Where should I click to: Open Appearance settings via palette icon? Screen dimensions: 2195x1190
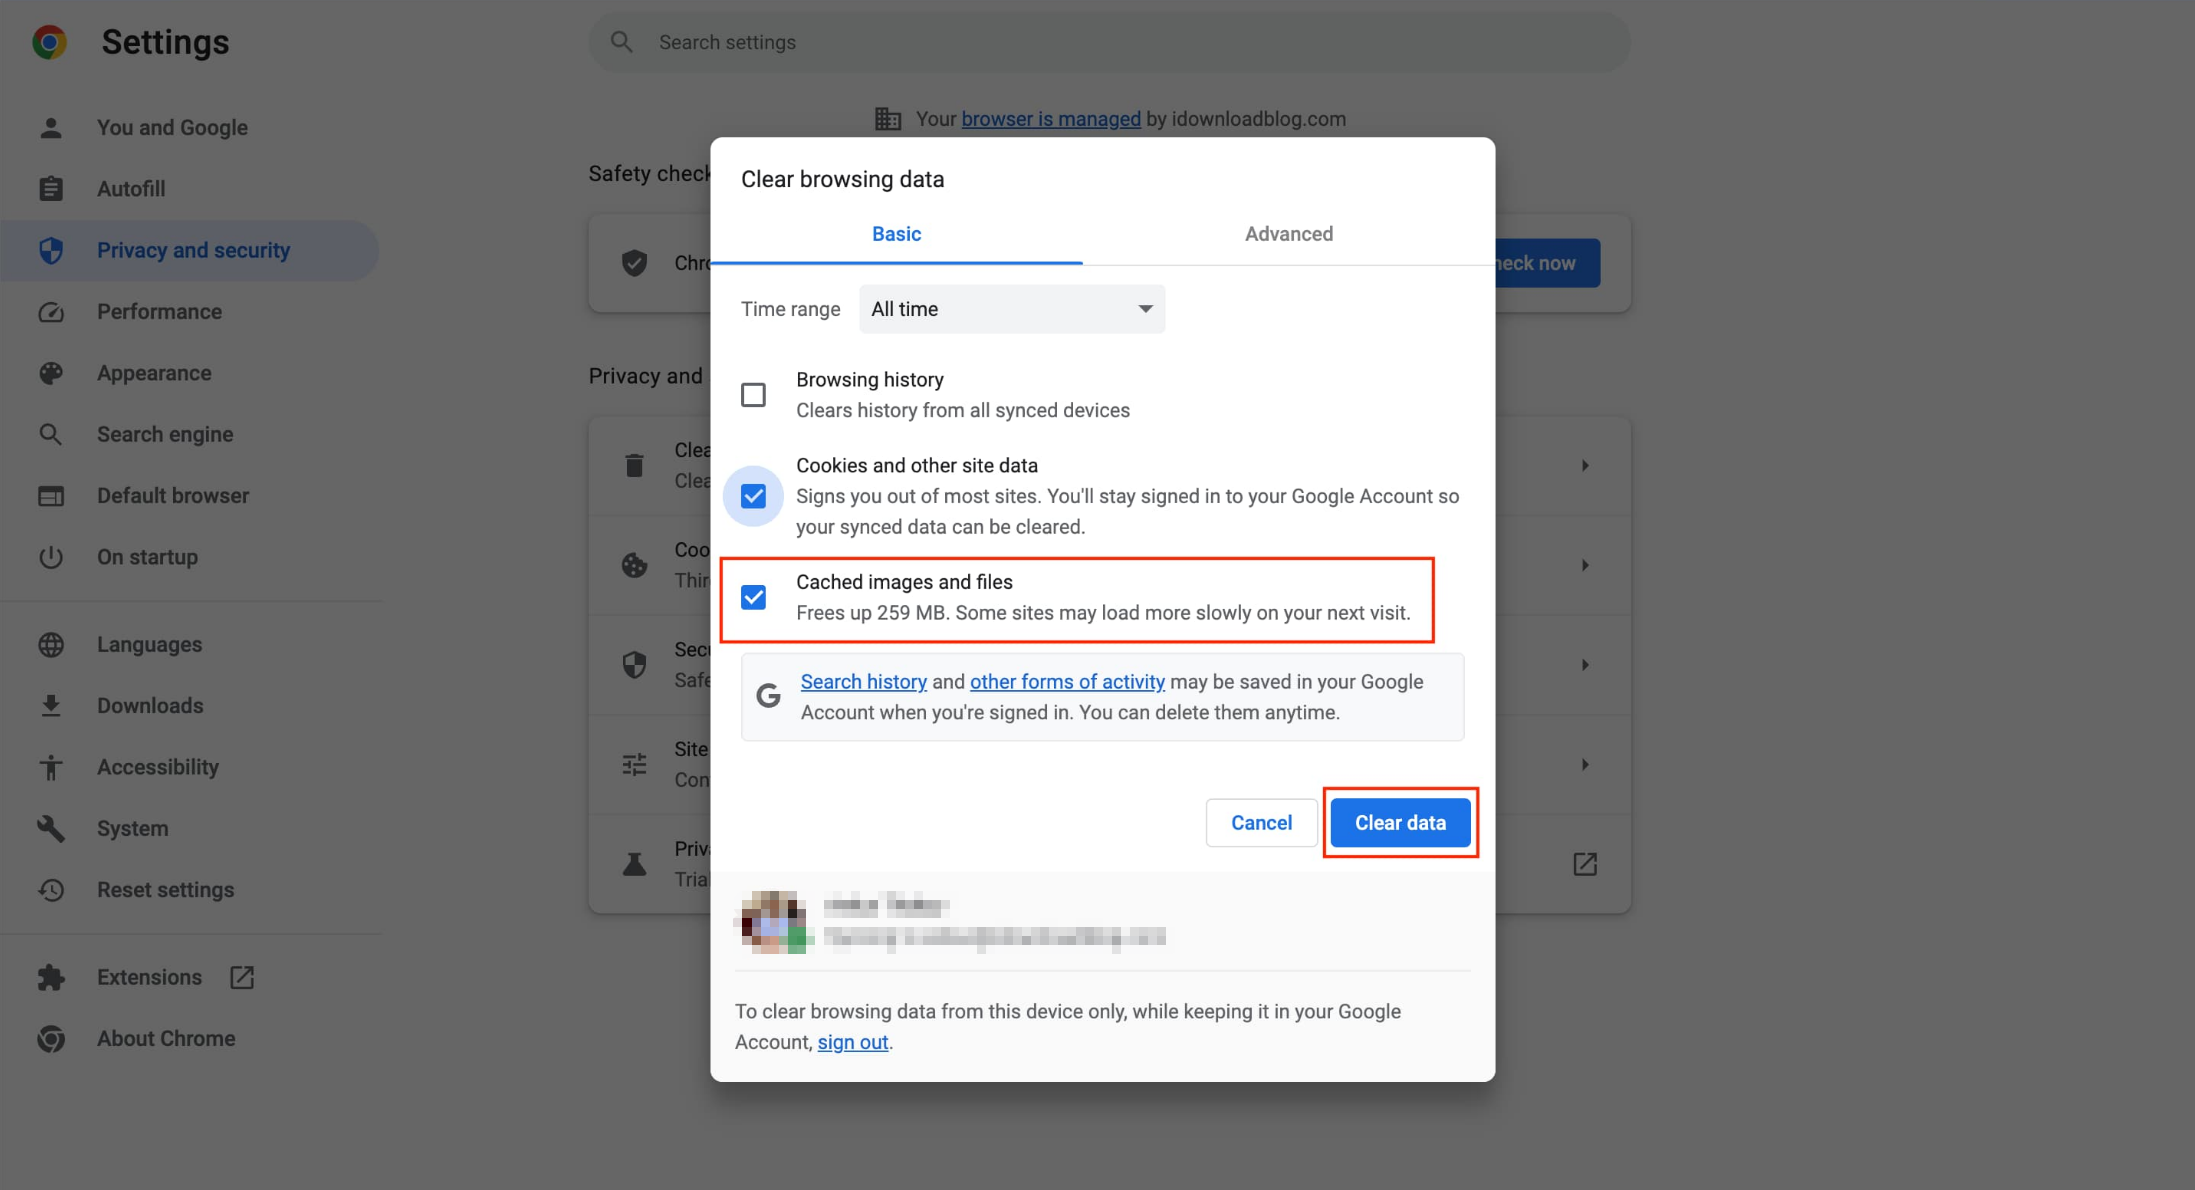tap(51, 372)
